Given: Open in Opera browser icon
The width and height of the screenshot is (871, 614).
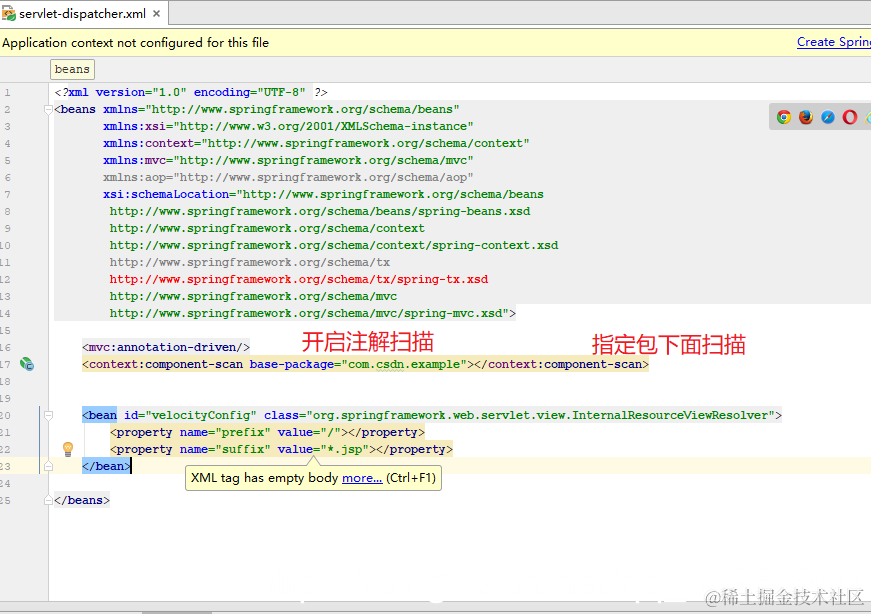Looking at the screenshot, I should (x=850, y=117).
